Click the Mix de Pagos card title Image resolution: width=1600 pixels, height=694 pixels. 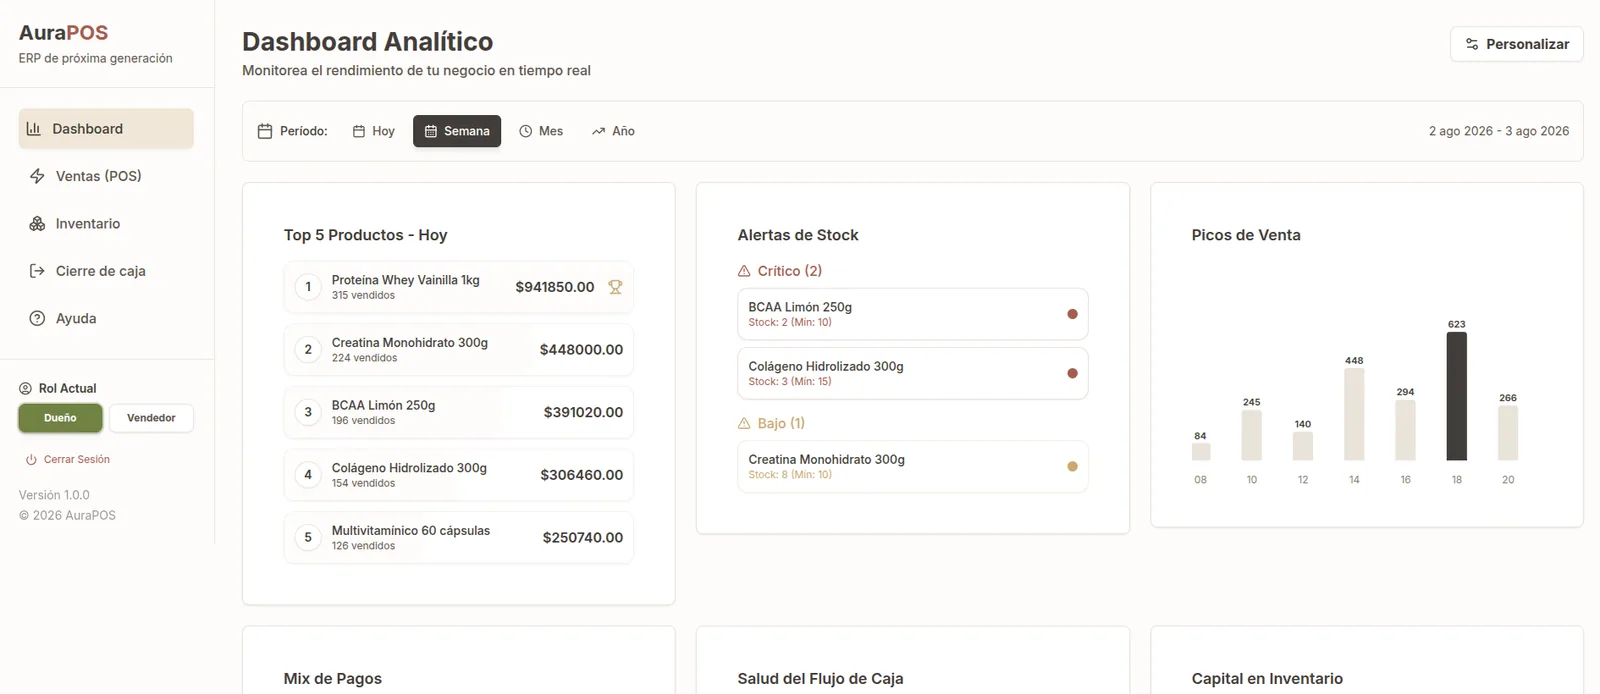tap(333, 679)
